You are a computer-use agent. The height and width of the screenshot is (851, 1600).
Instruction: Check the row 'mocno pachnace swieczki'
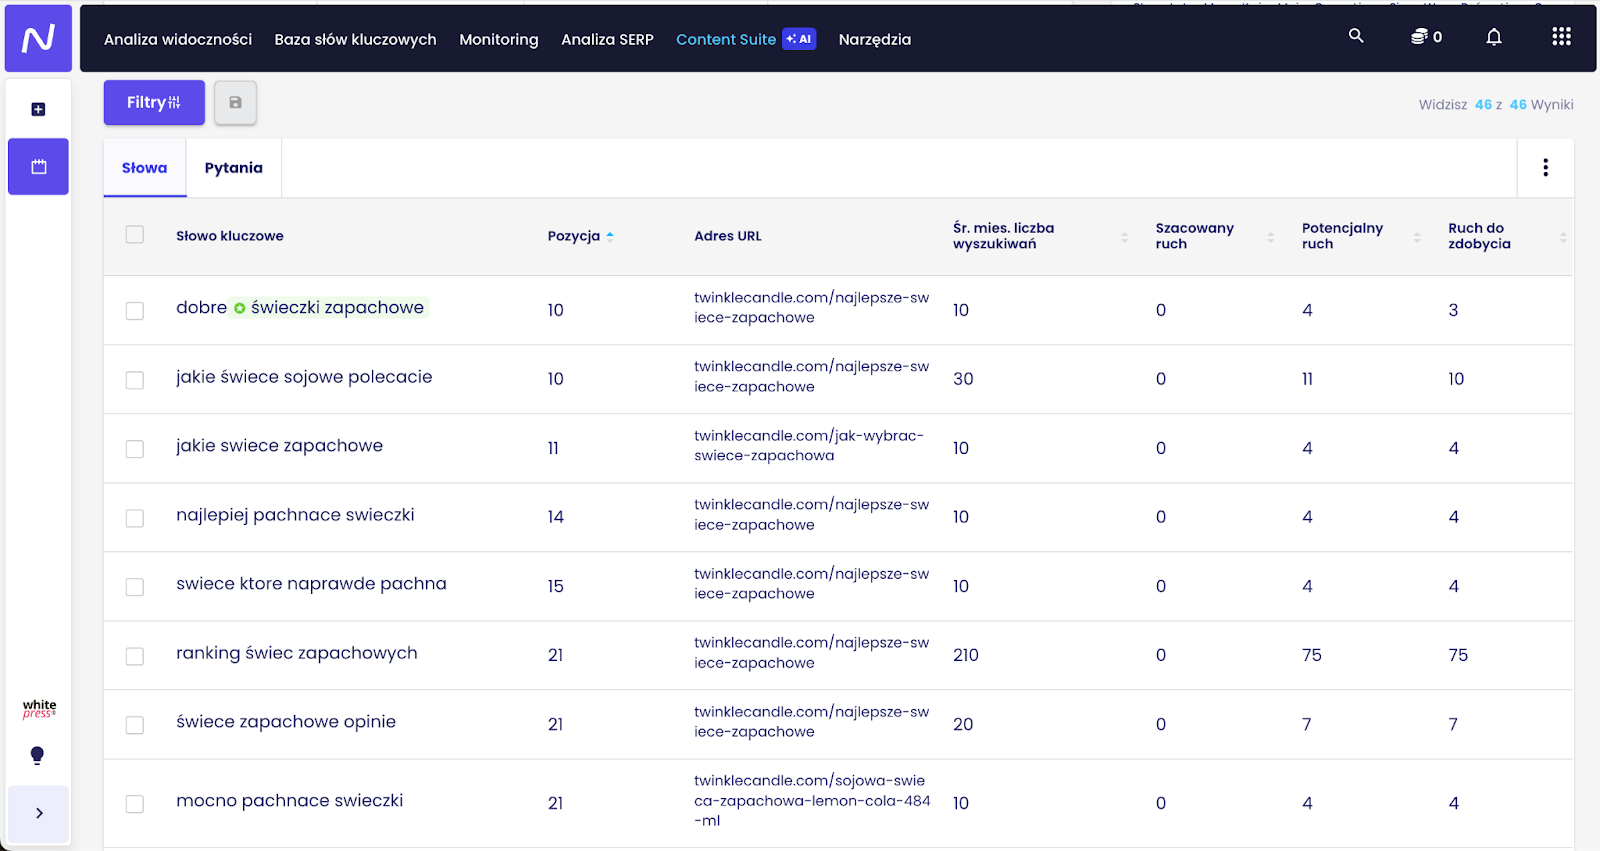tap(135, 804)
